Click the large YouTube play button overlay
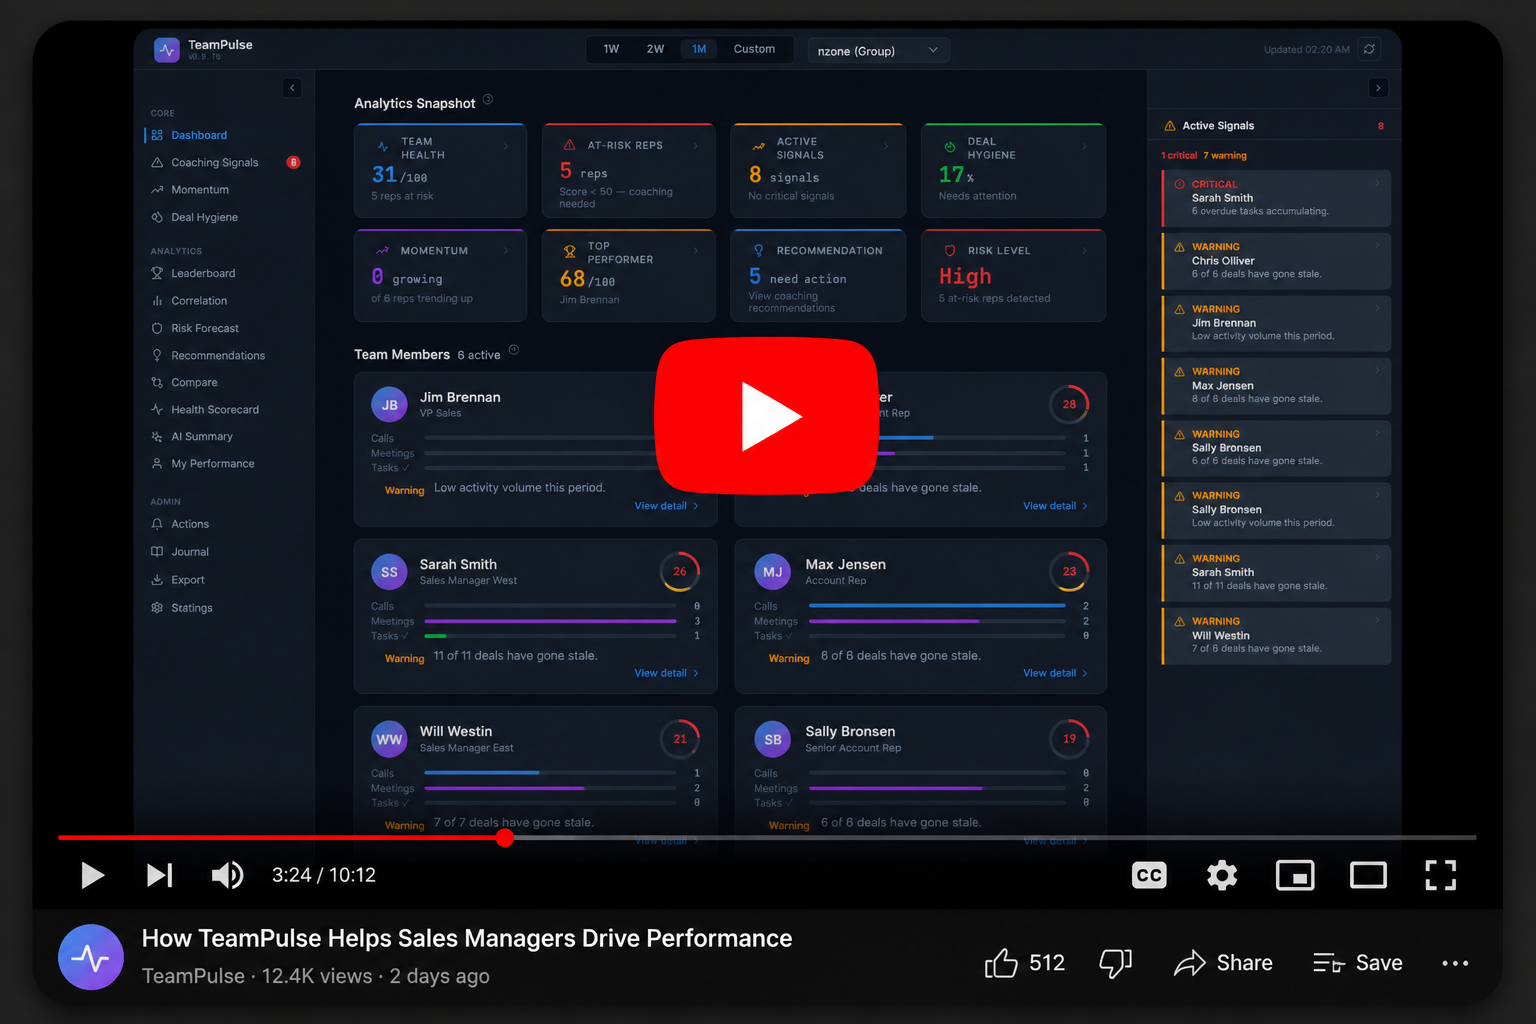1536x1024 pixels. coord(767,416)
